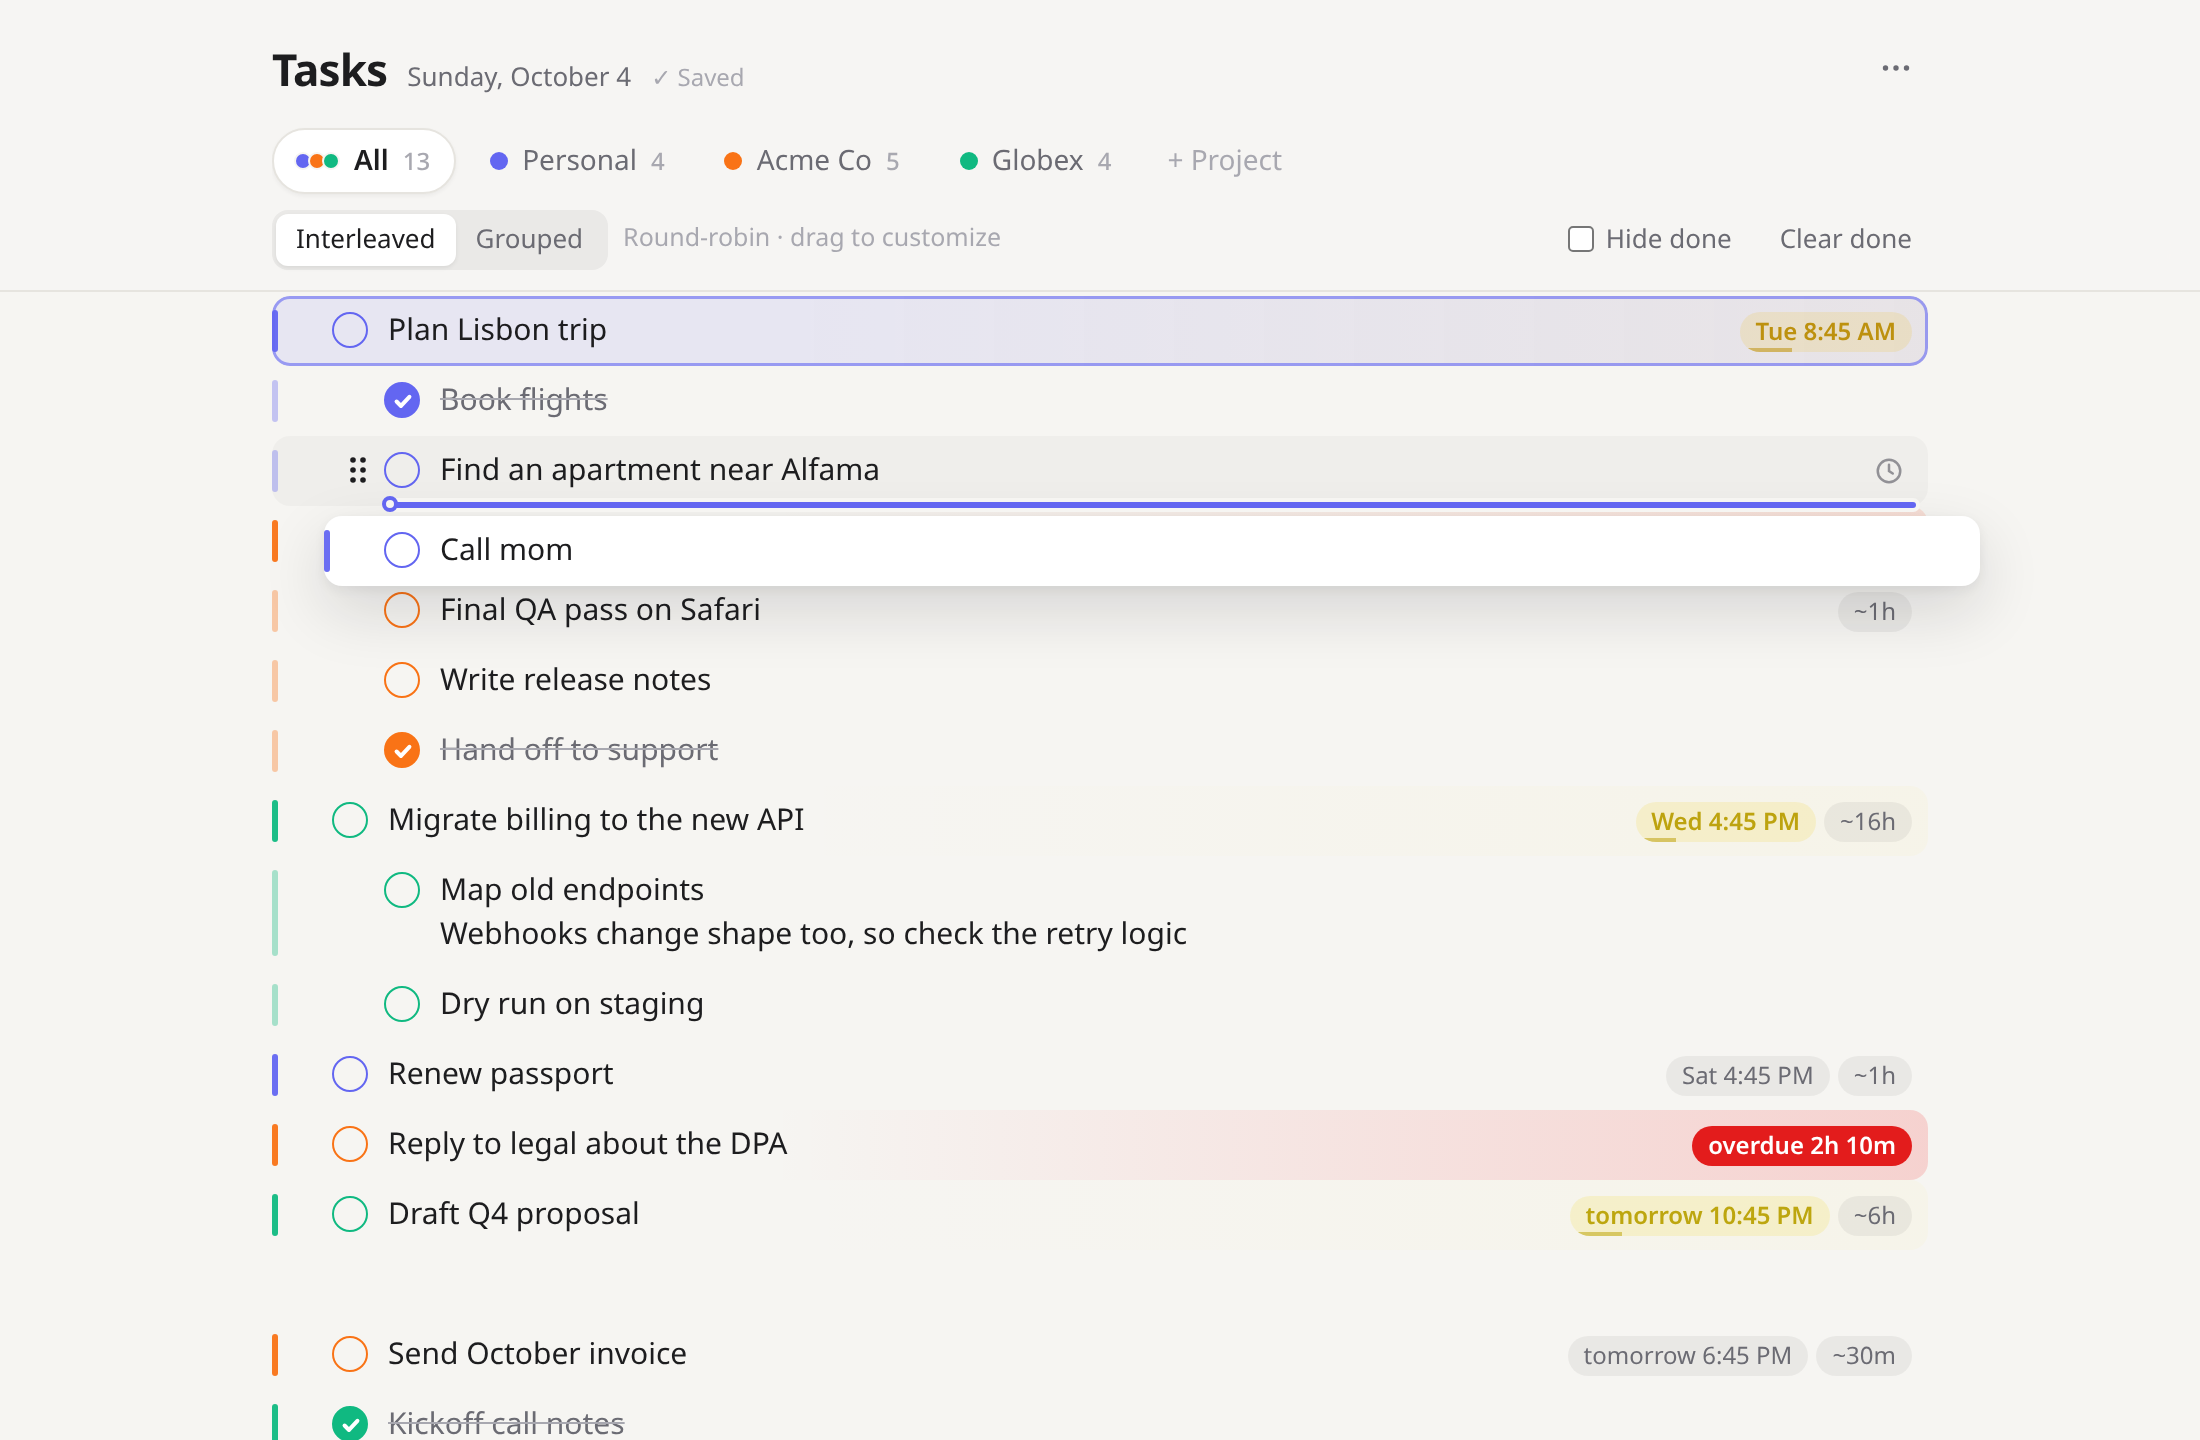Image resolution: width=2200 pixels, height=1440 pixels.
Task: Open the Sat 4:45 PM due pill
Action: 1747,1076
